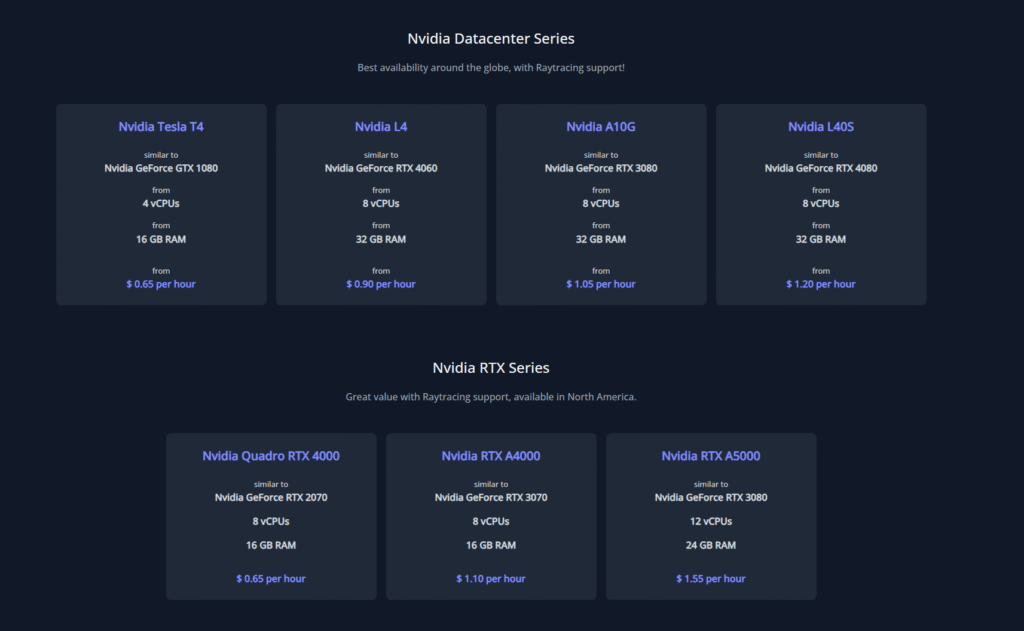Click the 24 GB RAM spec text
Image resolution: width=1024 pixels, height=631 pixels.
(x=711, y=545)
